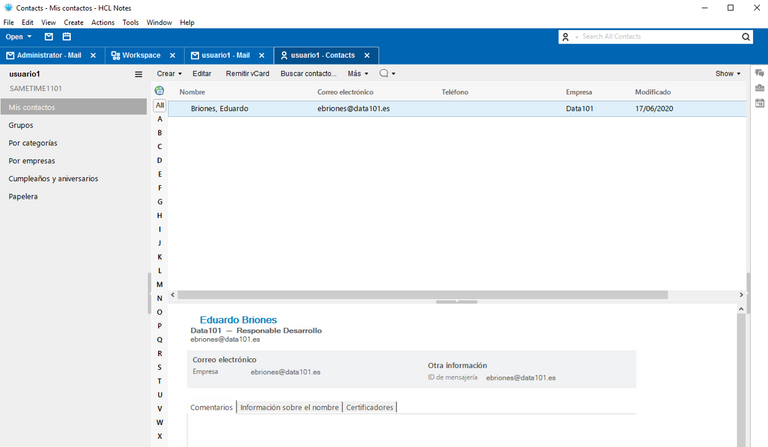Select the Comentarios tab
The height and width of the screenshot is (447, 768).
[212, 407]
